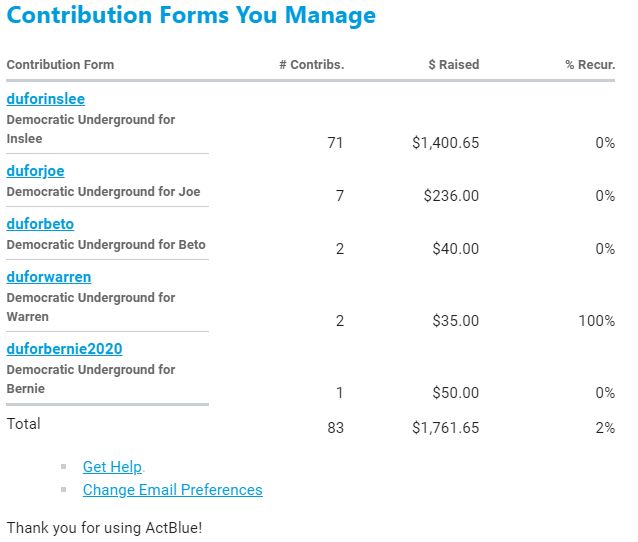The height and width of the screenshot is (542, 638).
Task: Click the 100% recurring value for Warren
Action: [596, 321]
